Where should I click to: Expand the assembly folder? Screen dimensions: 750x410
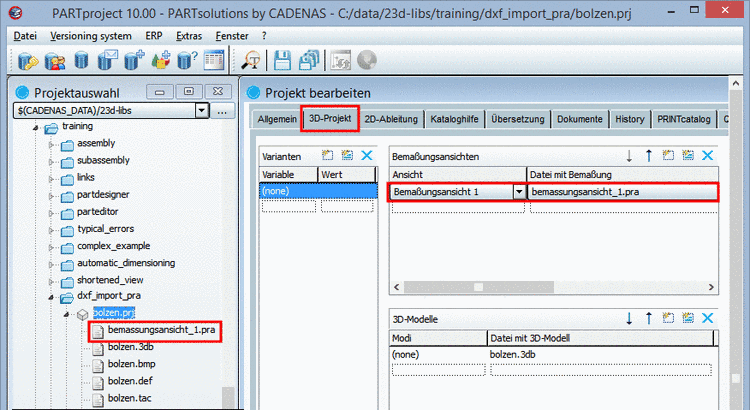click(51, 144)
